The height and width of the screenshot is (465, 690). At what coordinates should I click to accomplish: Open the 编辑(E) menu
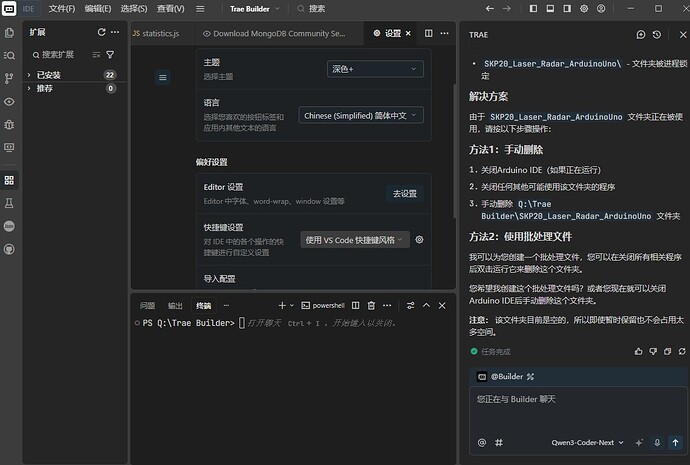click(98, 9)
